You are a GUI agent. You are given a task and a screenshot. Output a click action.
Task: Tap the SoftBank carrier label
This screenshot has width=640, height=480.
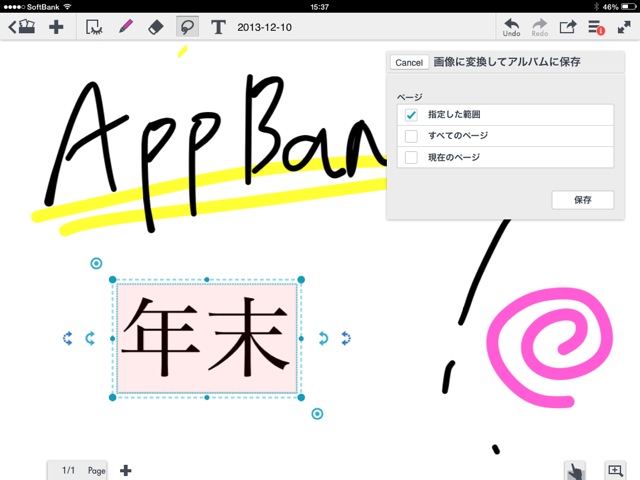coord(43,7)
